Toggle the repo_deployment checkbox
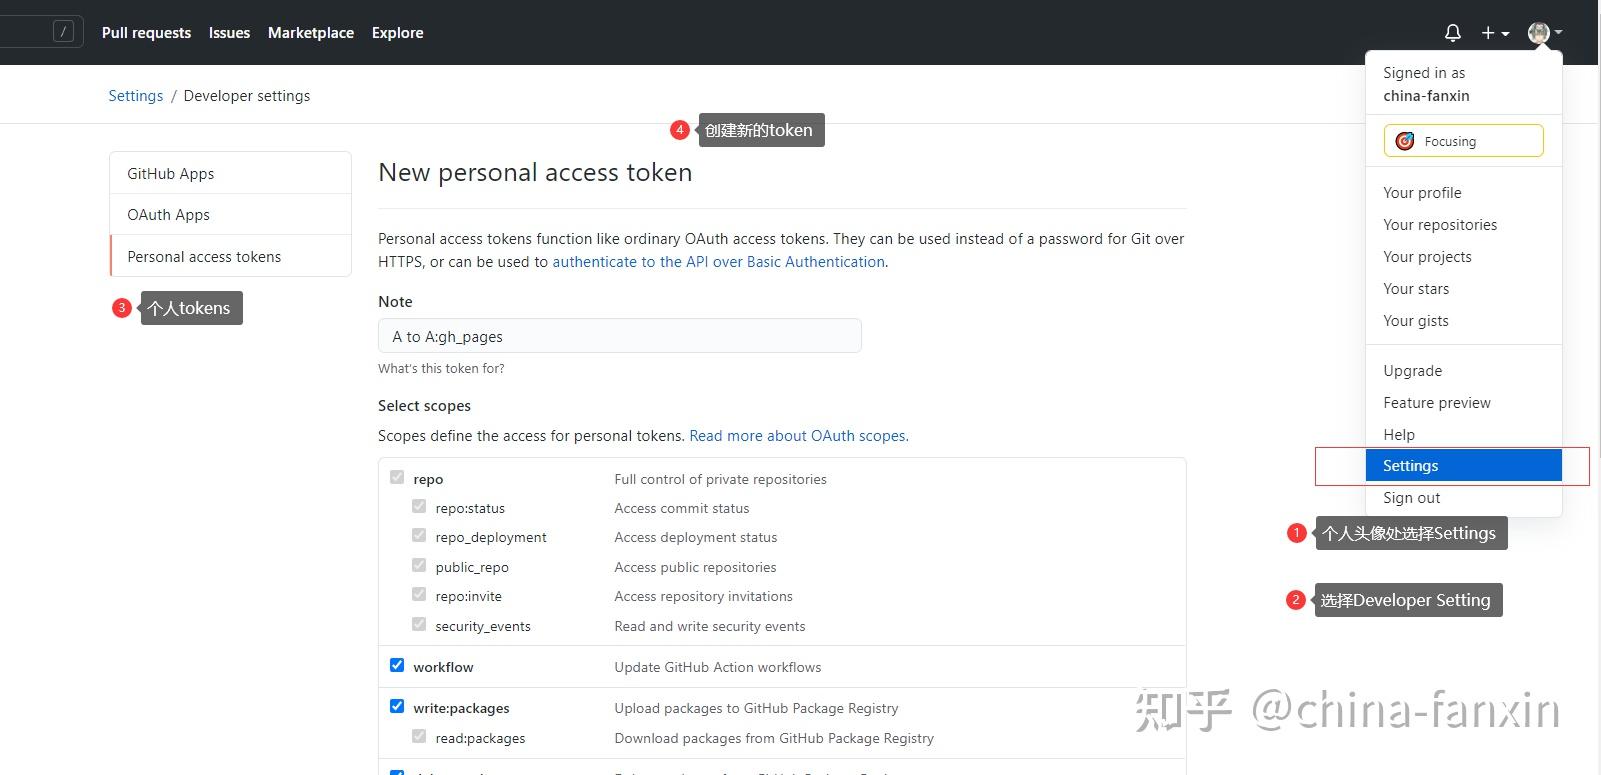This screenshot has height=775, width=1601. tap(419, 535)
